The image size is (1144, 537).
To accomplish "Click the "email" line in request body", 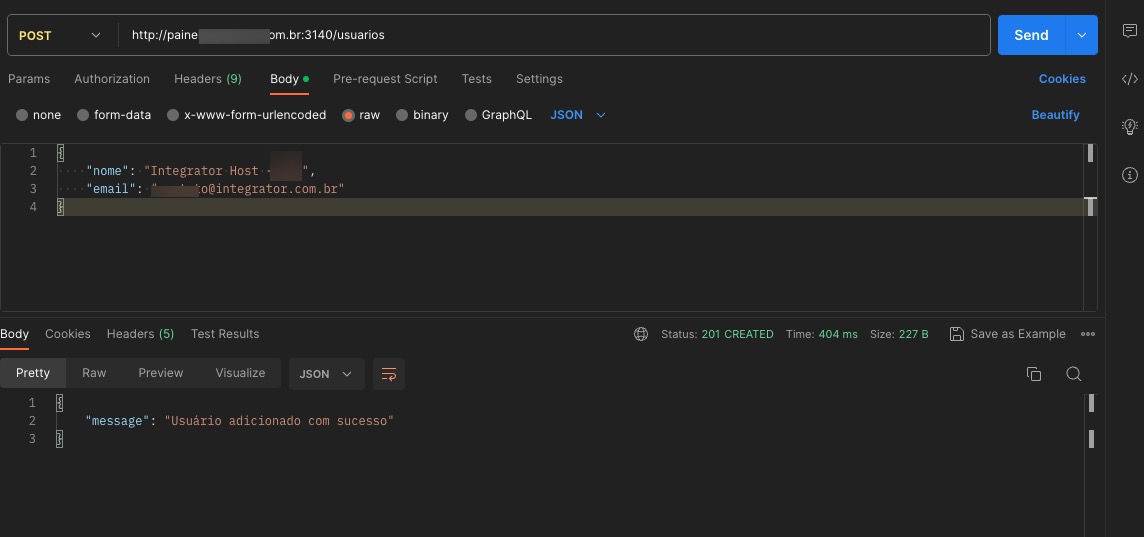I will click(x=215, y=189).
